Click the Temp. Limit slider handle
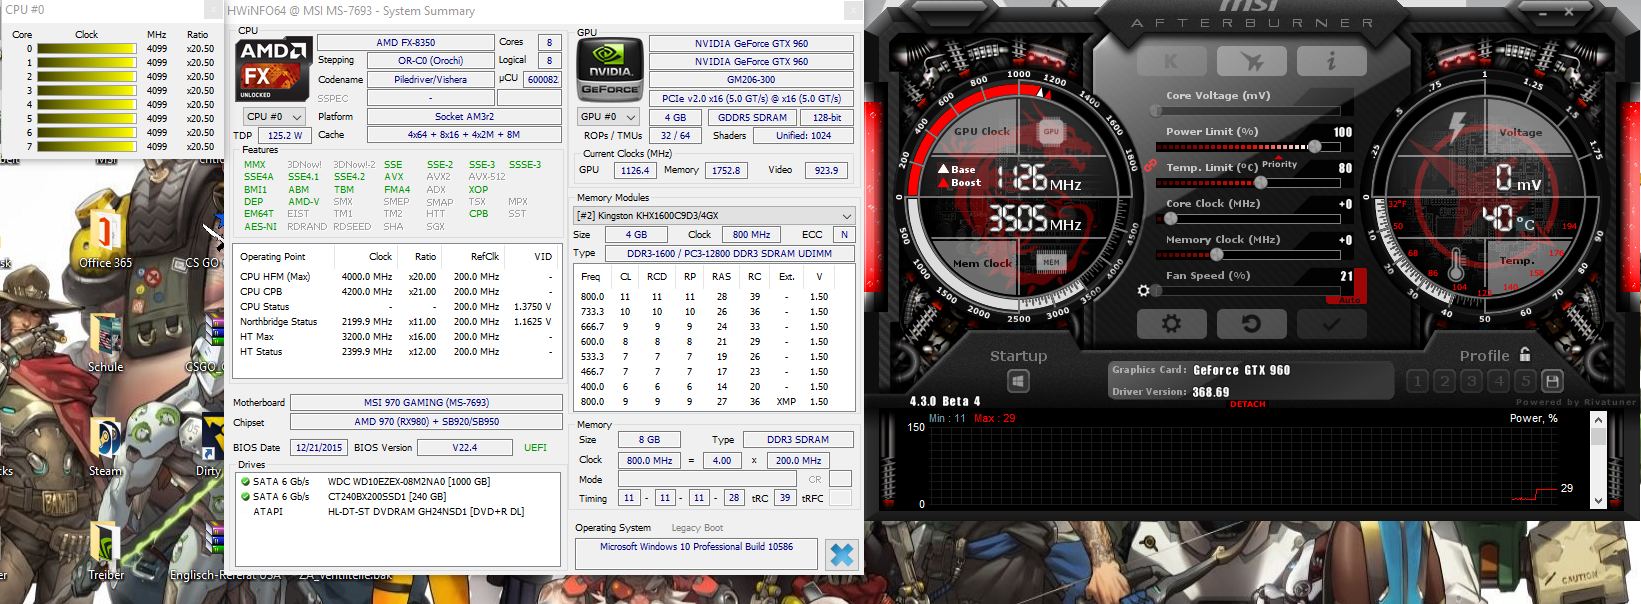 click(x=1261, y=183)
